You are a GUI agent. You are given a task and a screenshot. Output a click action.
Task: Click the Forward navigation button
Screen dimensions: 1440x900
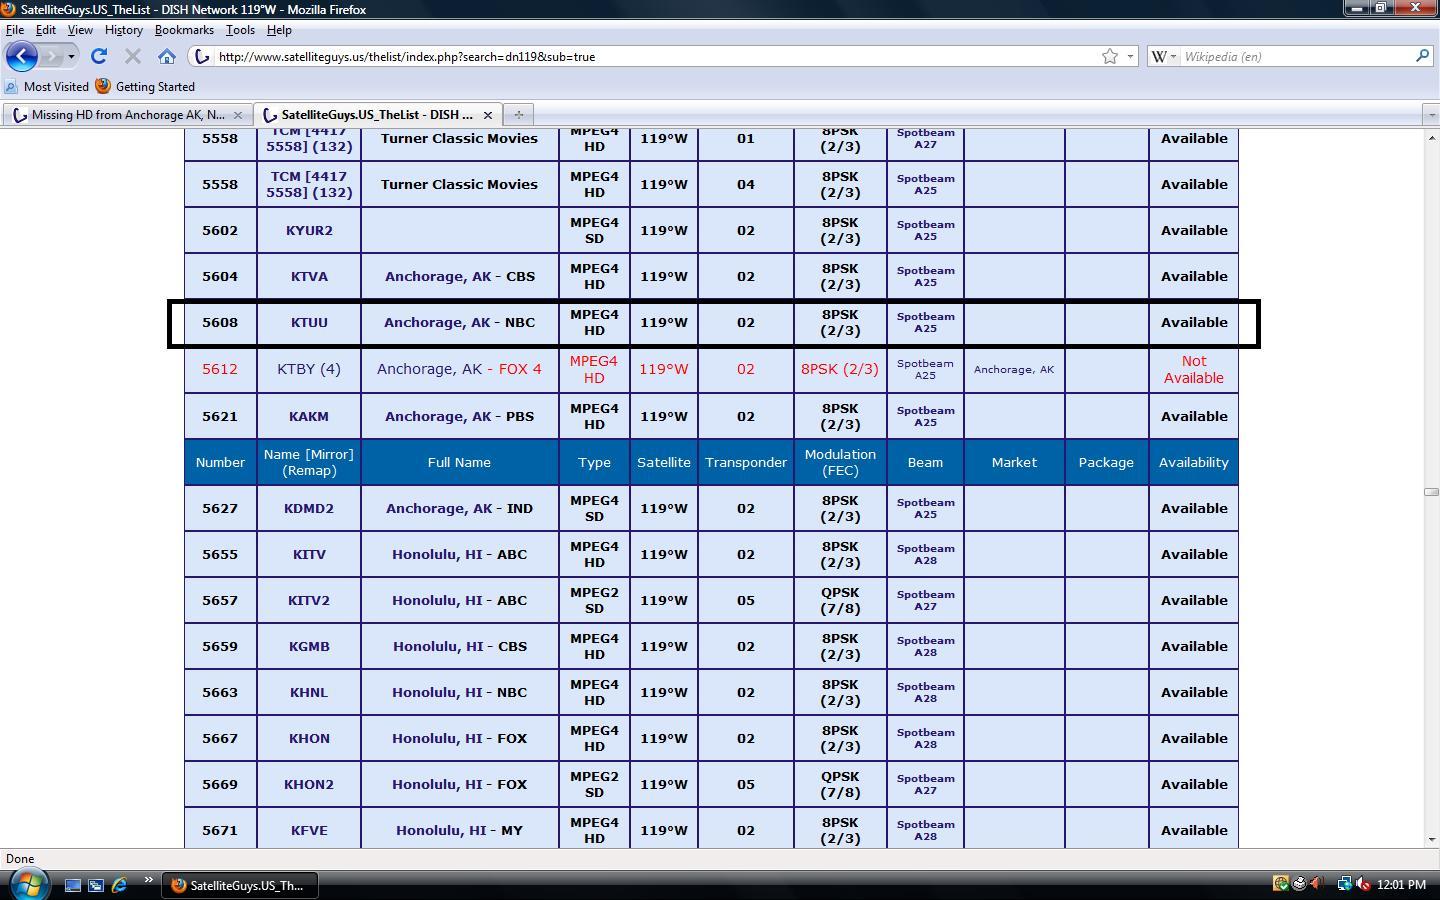point(52,56)
